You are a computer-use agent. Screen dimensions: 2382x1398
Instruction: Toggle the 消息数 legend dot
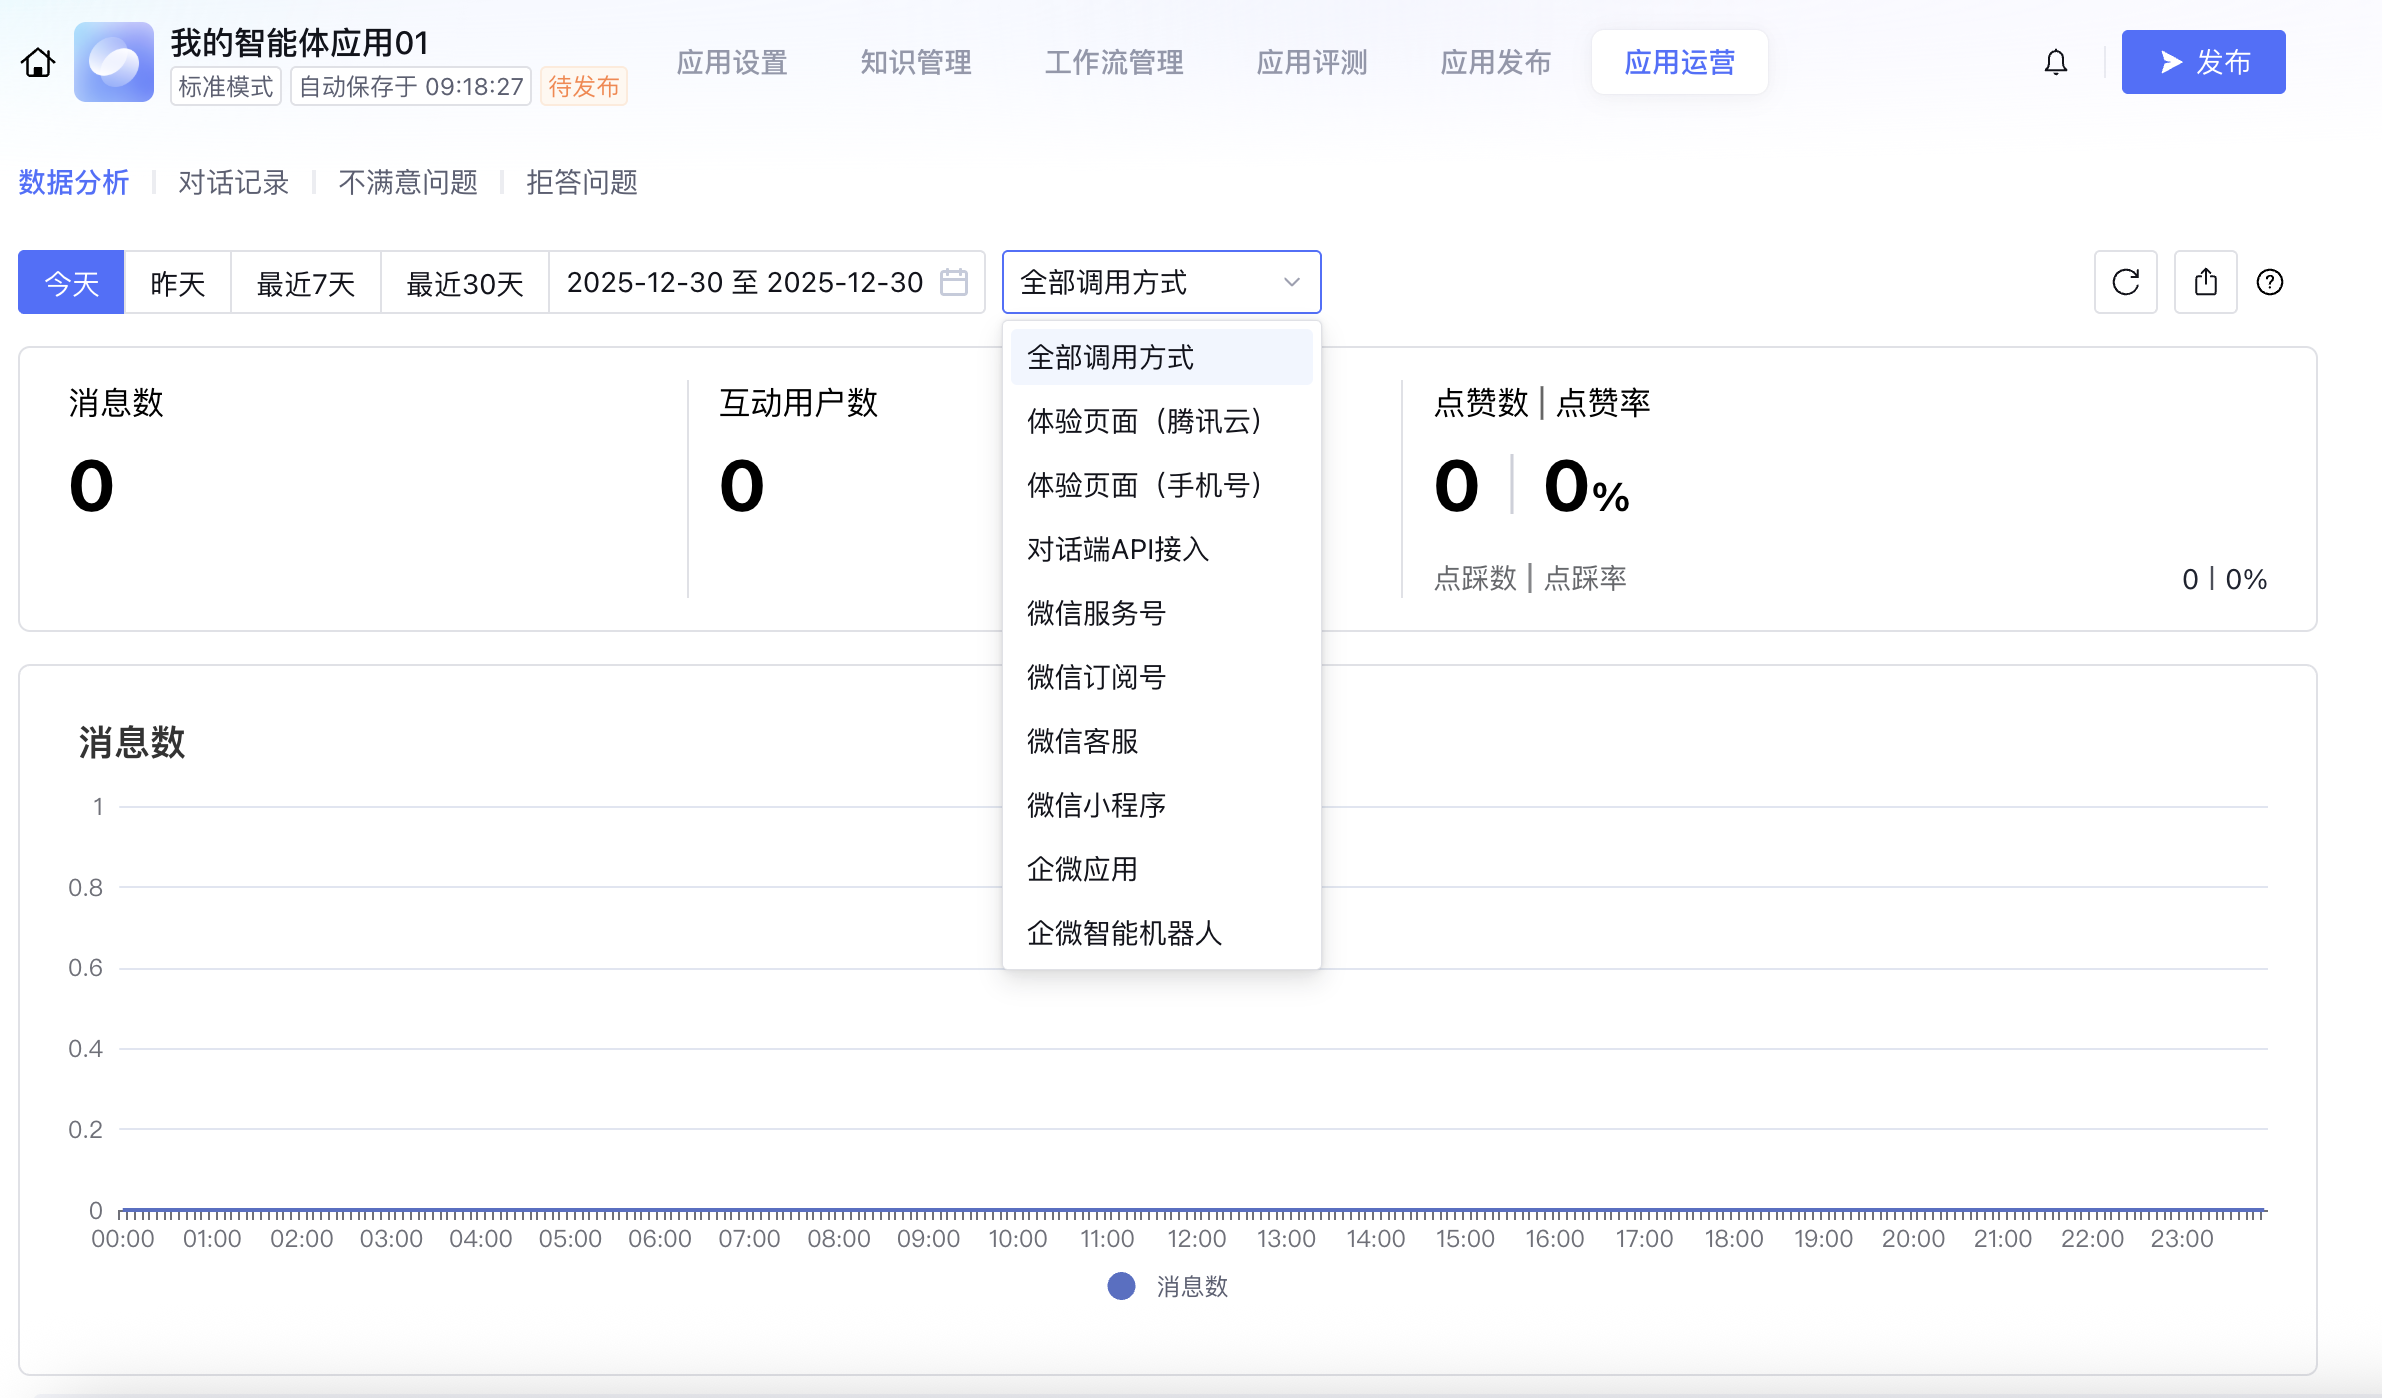click(x=1121, y=1286)
